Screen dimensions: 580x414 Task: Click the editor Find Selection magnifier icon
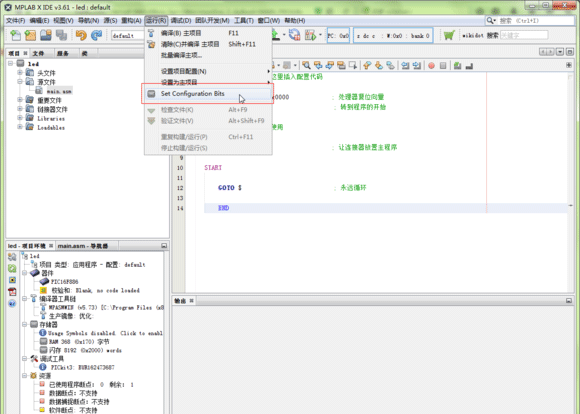(306, 65)
